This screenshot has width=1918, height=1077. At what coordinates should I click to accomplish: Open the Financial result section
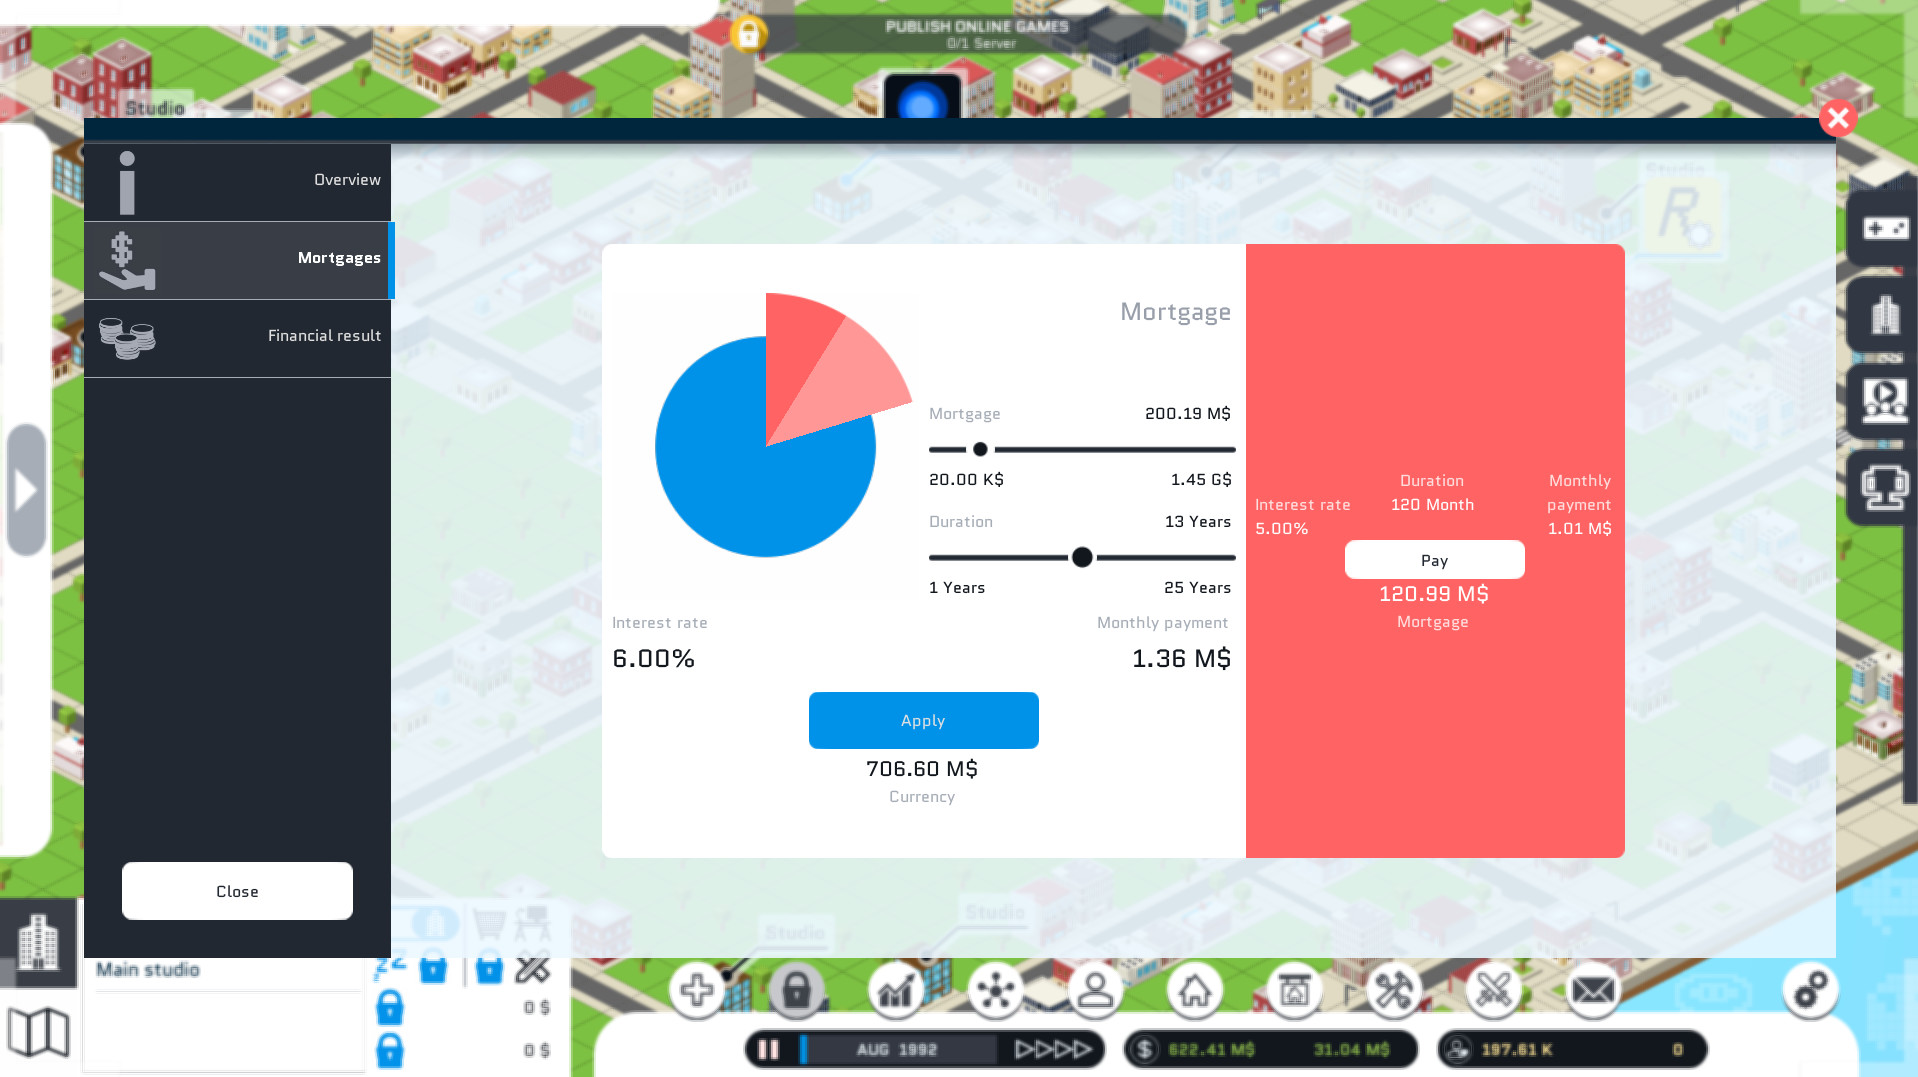(x=238, y=337)
